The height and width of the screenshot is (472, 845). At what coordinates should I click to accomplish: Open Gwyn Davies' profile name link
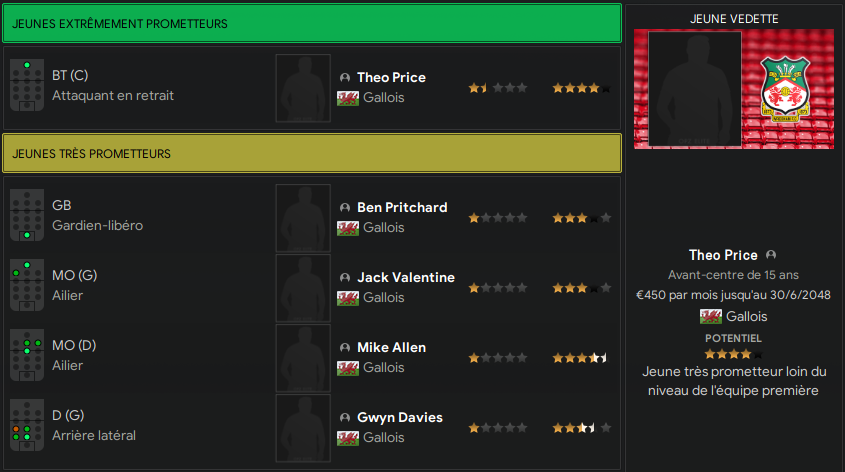(x=400, y=418)
